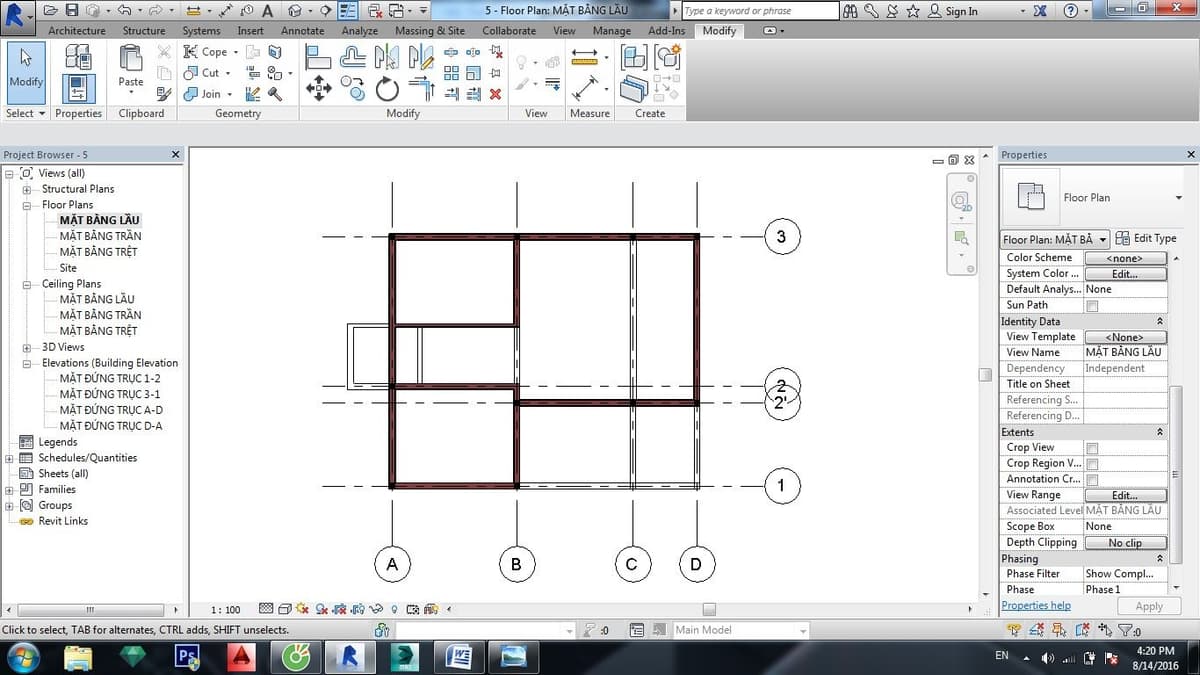Open the Select panel dropdown
1200x675 pixels.
[25, 113]
